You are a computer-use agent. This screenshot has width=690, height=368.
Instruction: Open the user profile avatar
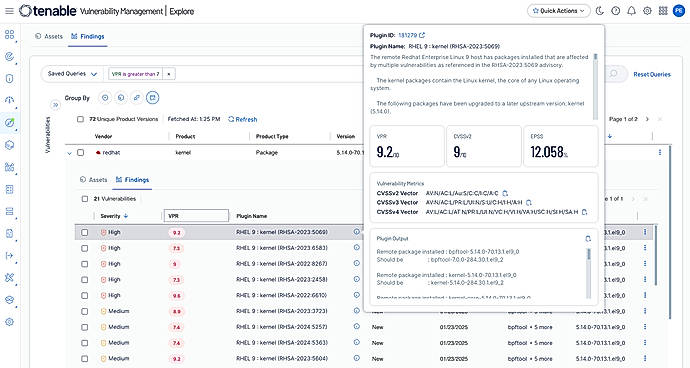pyautogui.click(x=679, y=11)
